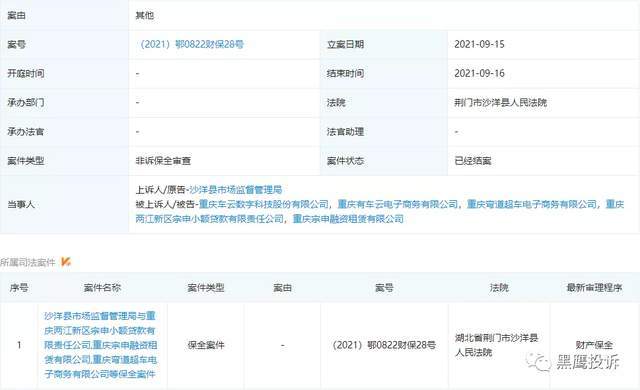Image resolution: width=640 pixels, height=390 pixels.
Task: Click the 案件类型 column header
Action: (x=206, y=288)
